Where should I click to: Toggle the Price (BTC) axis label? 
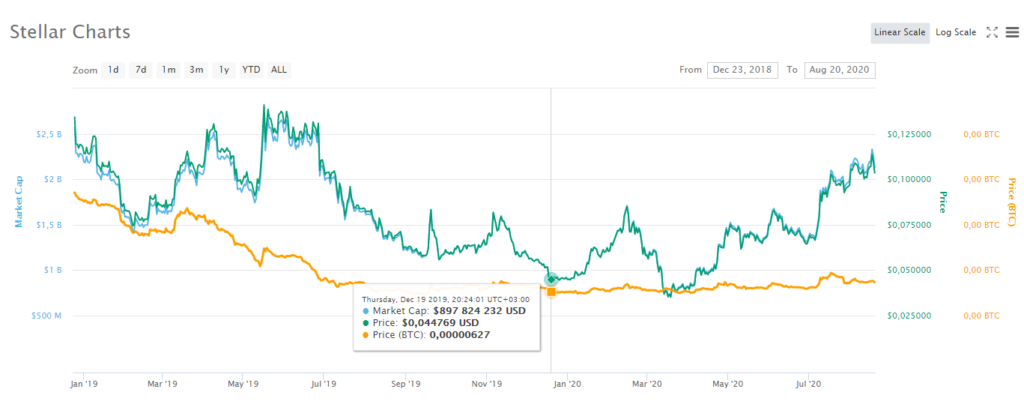[x=1012, y=202]
